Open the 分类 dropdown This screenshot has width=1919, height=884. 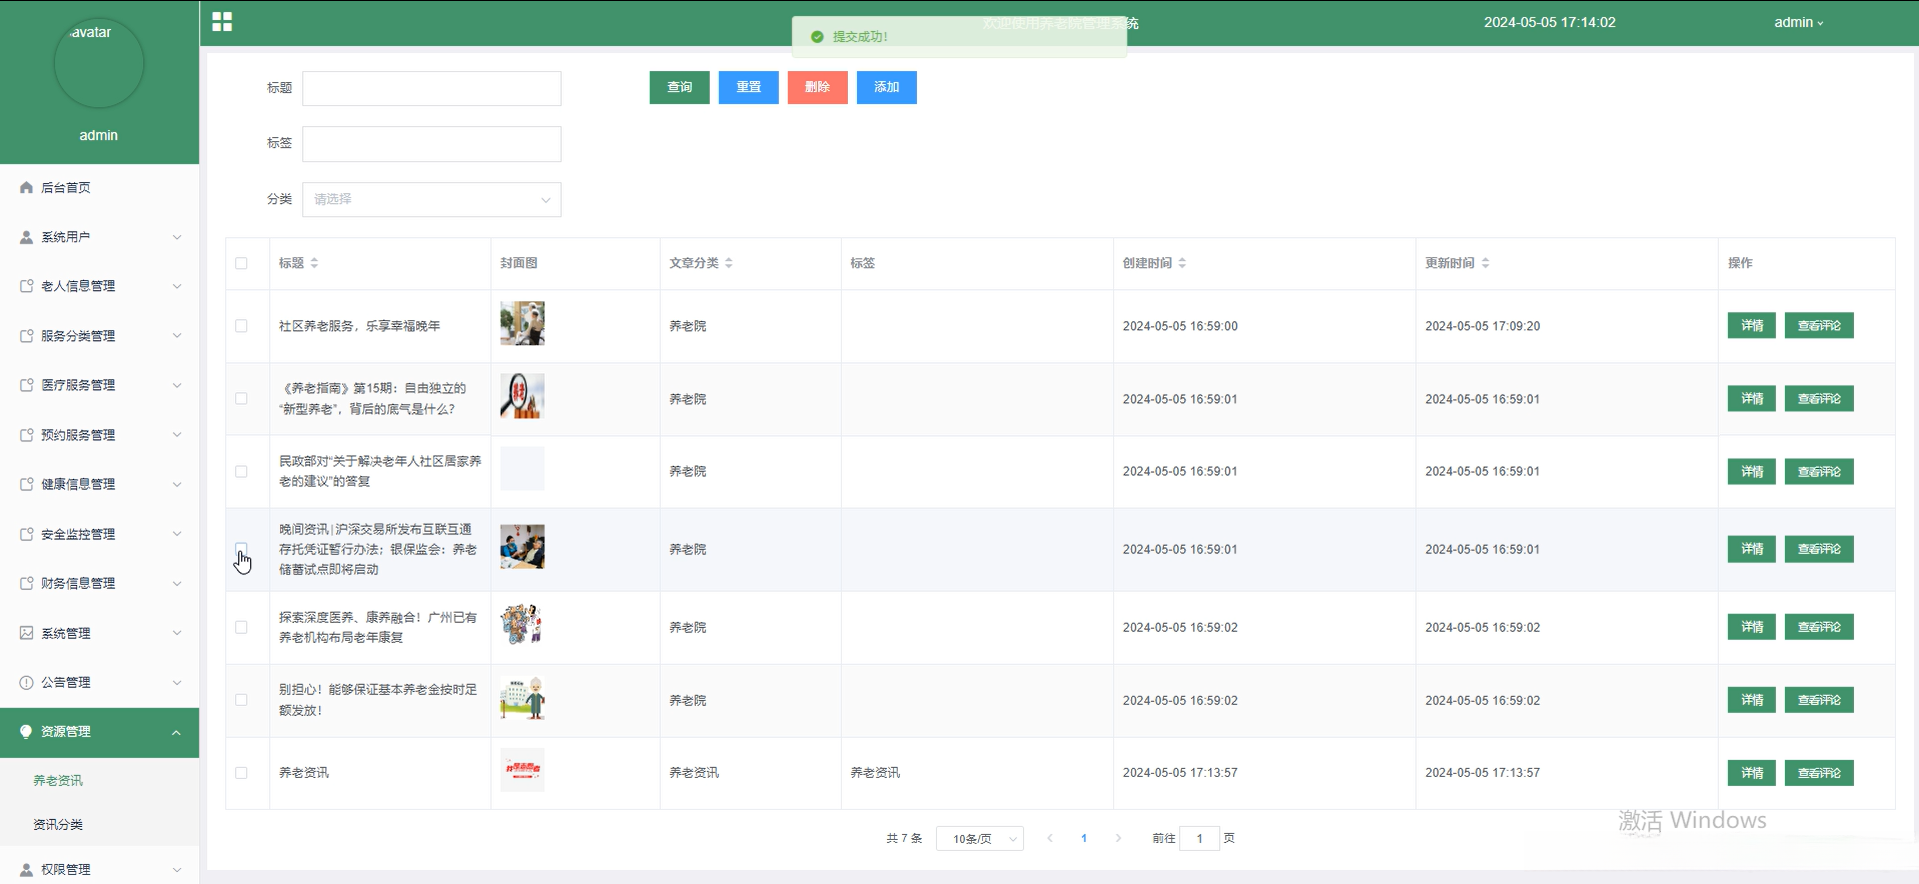(432, 199)
